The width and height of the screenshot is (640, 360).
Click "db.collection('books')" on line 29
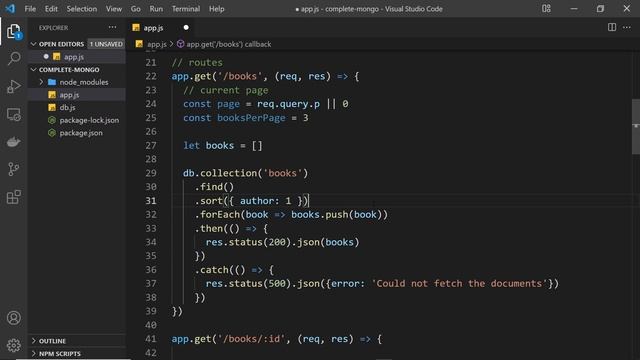tap(245, 173)
